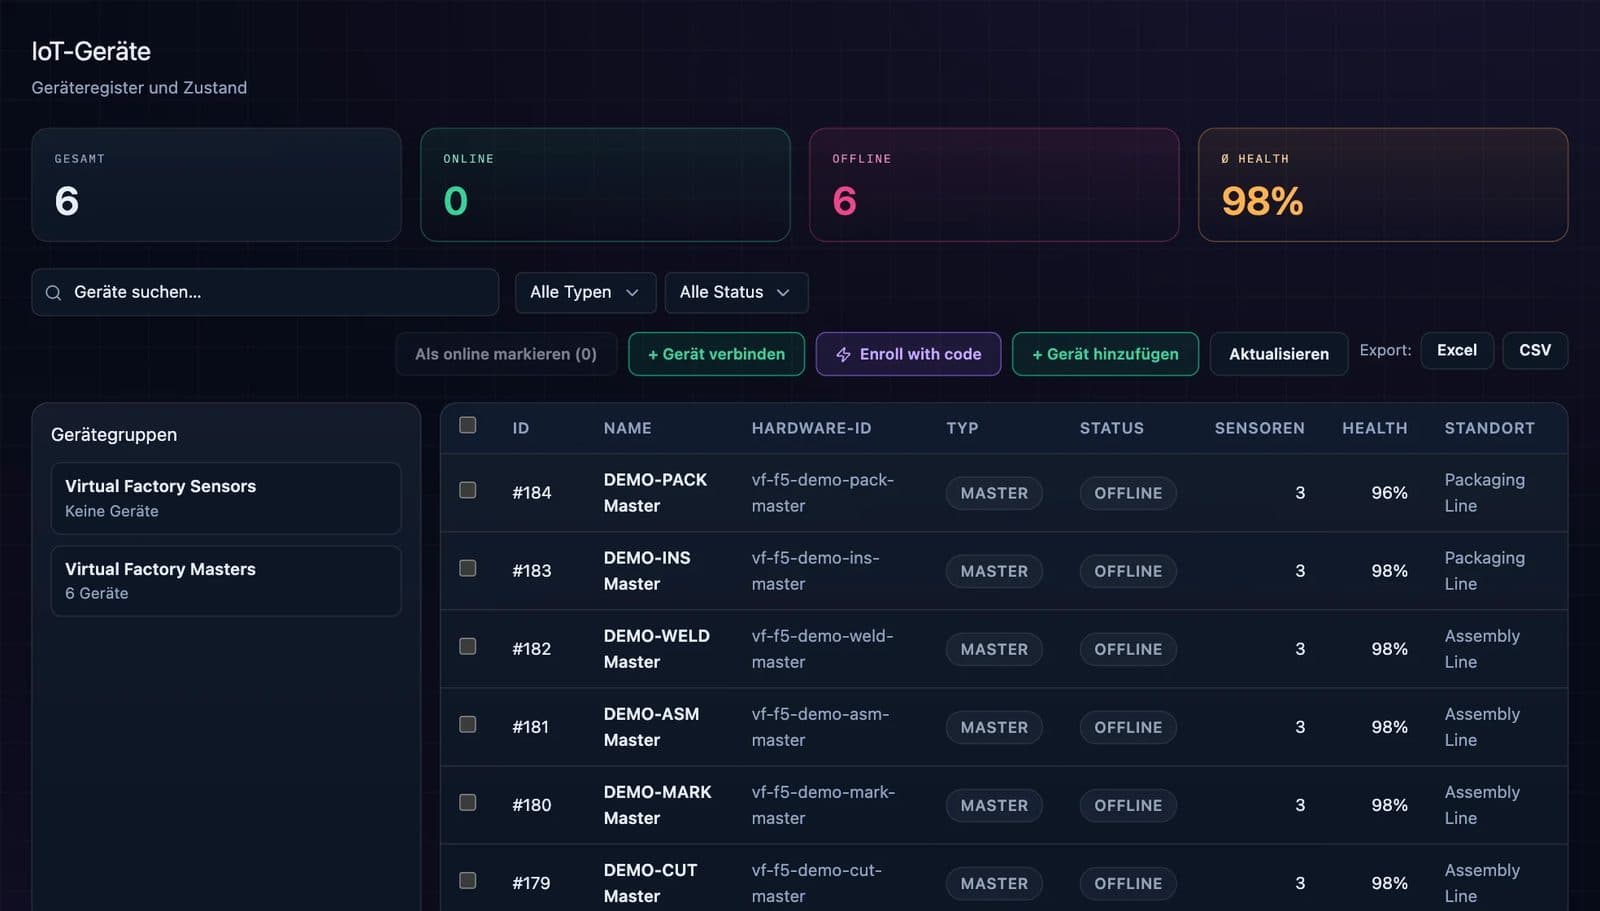
Task: Click the DEMO-CUT Master device name
Action: (x=650, y=883)
